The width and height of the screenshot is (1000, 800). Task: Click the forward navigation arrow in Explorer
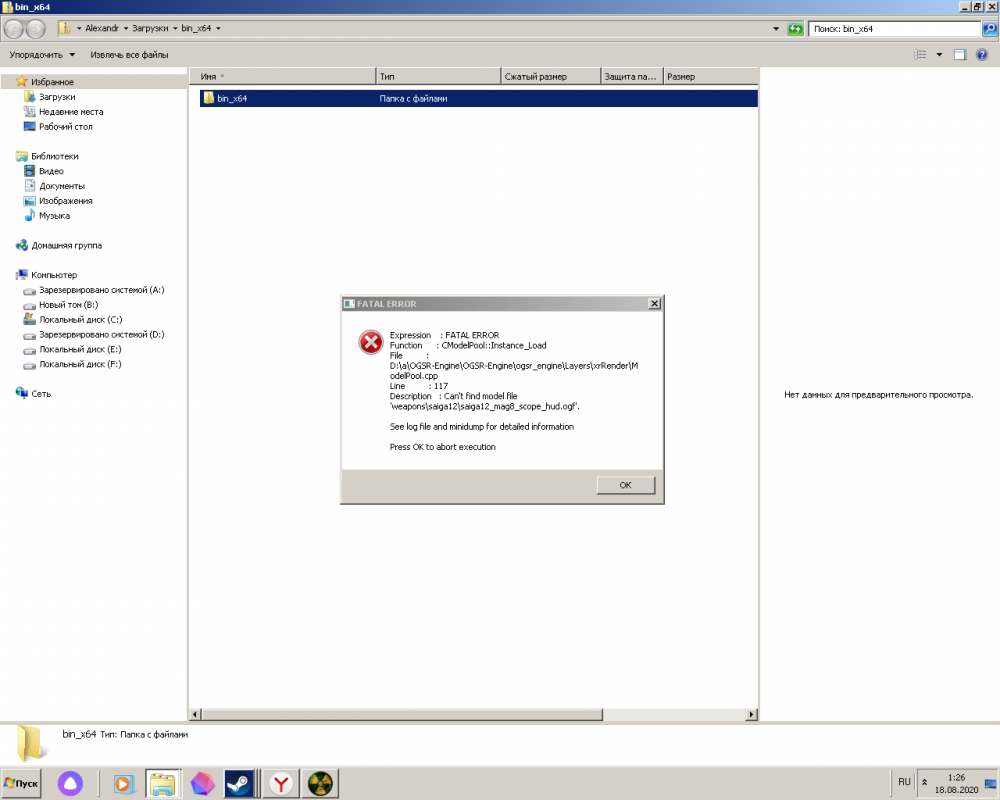tap(36, 29)
